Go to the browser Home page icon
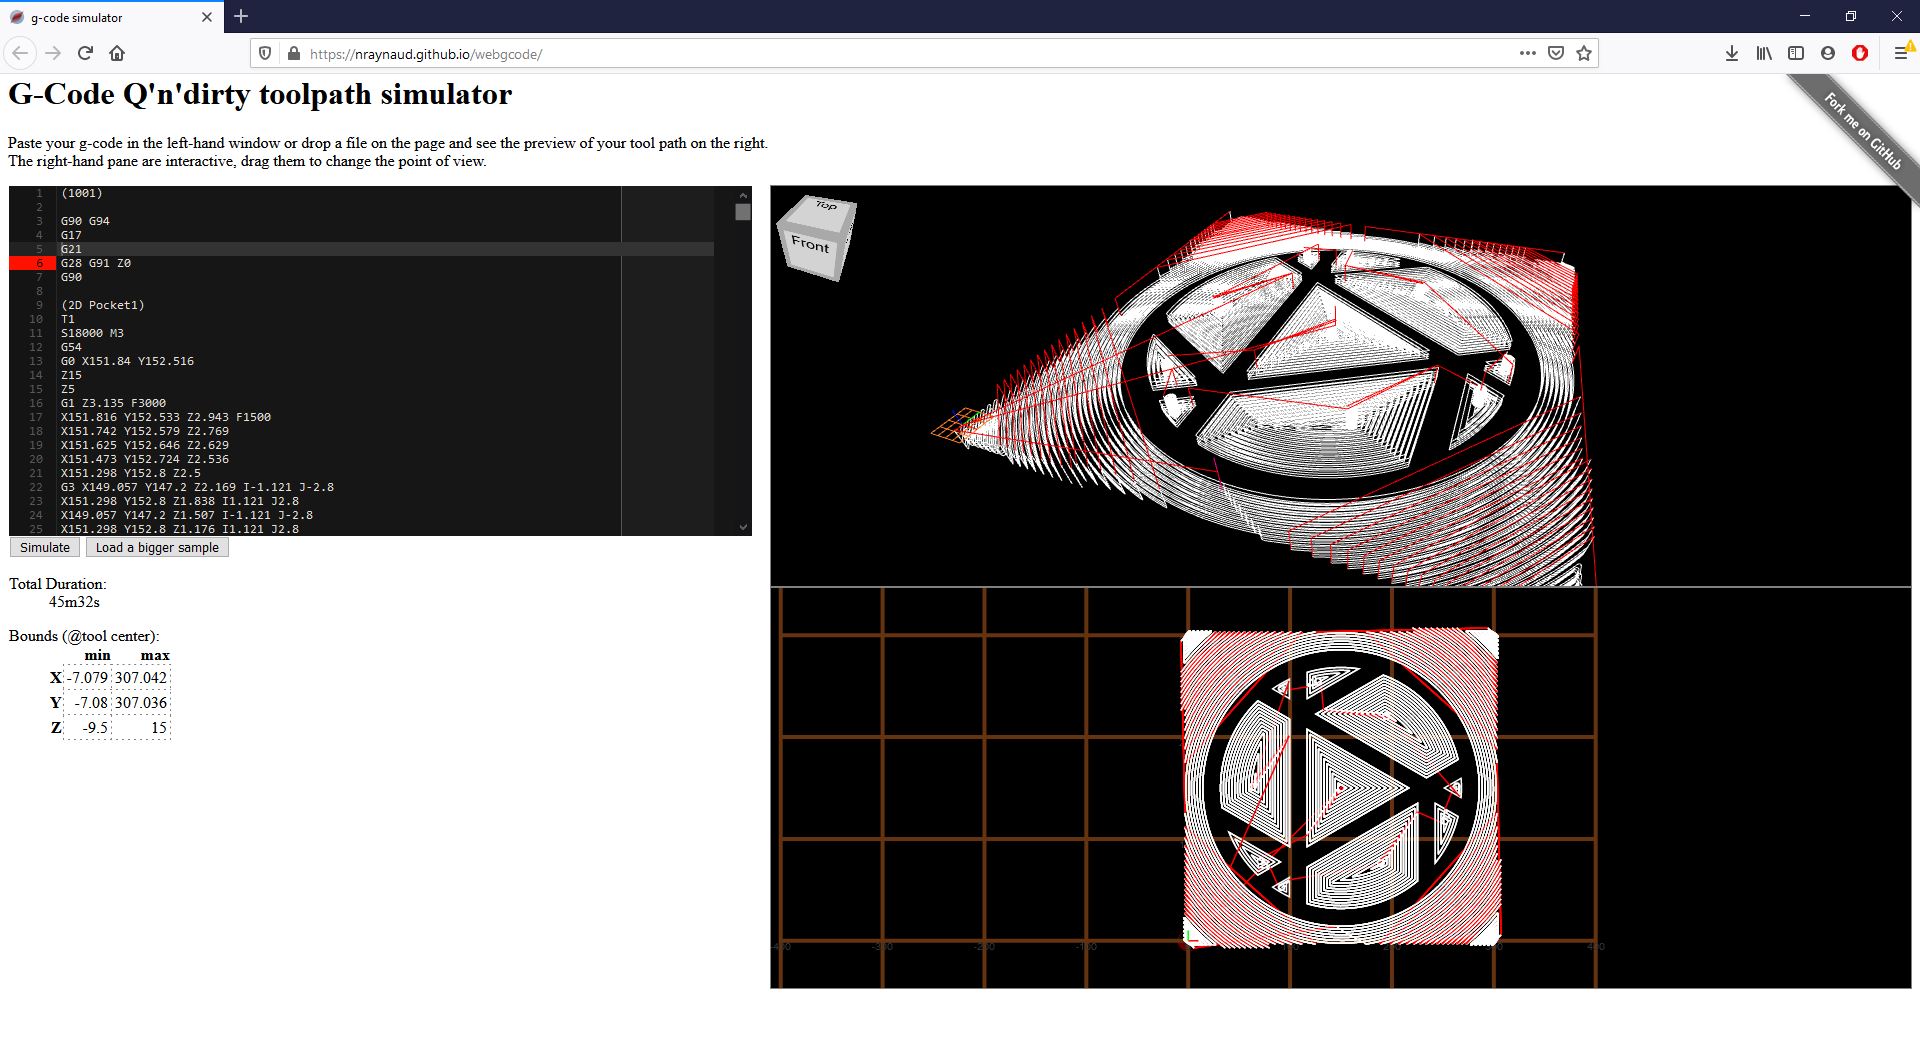 coord(117,53)
